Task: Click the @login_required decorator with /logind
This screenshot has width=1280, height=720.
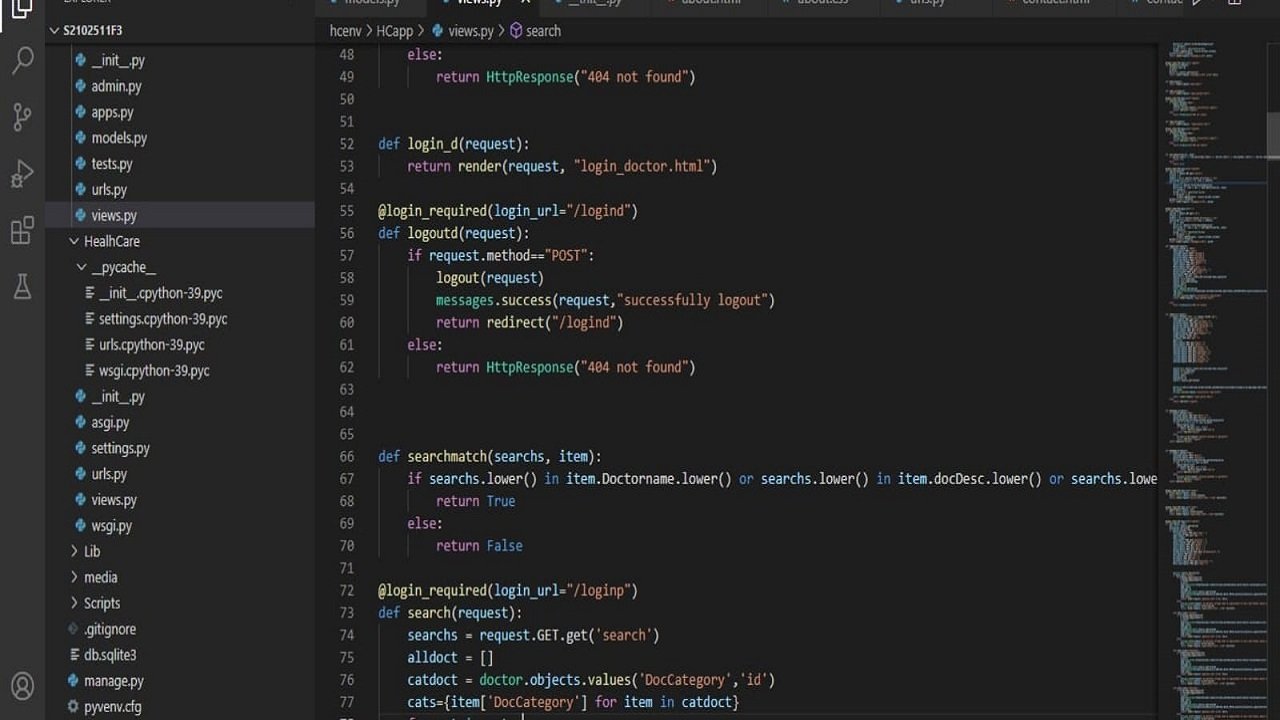Action: click(508, 211)
